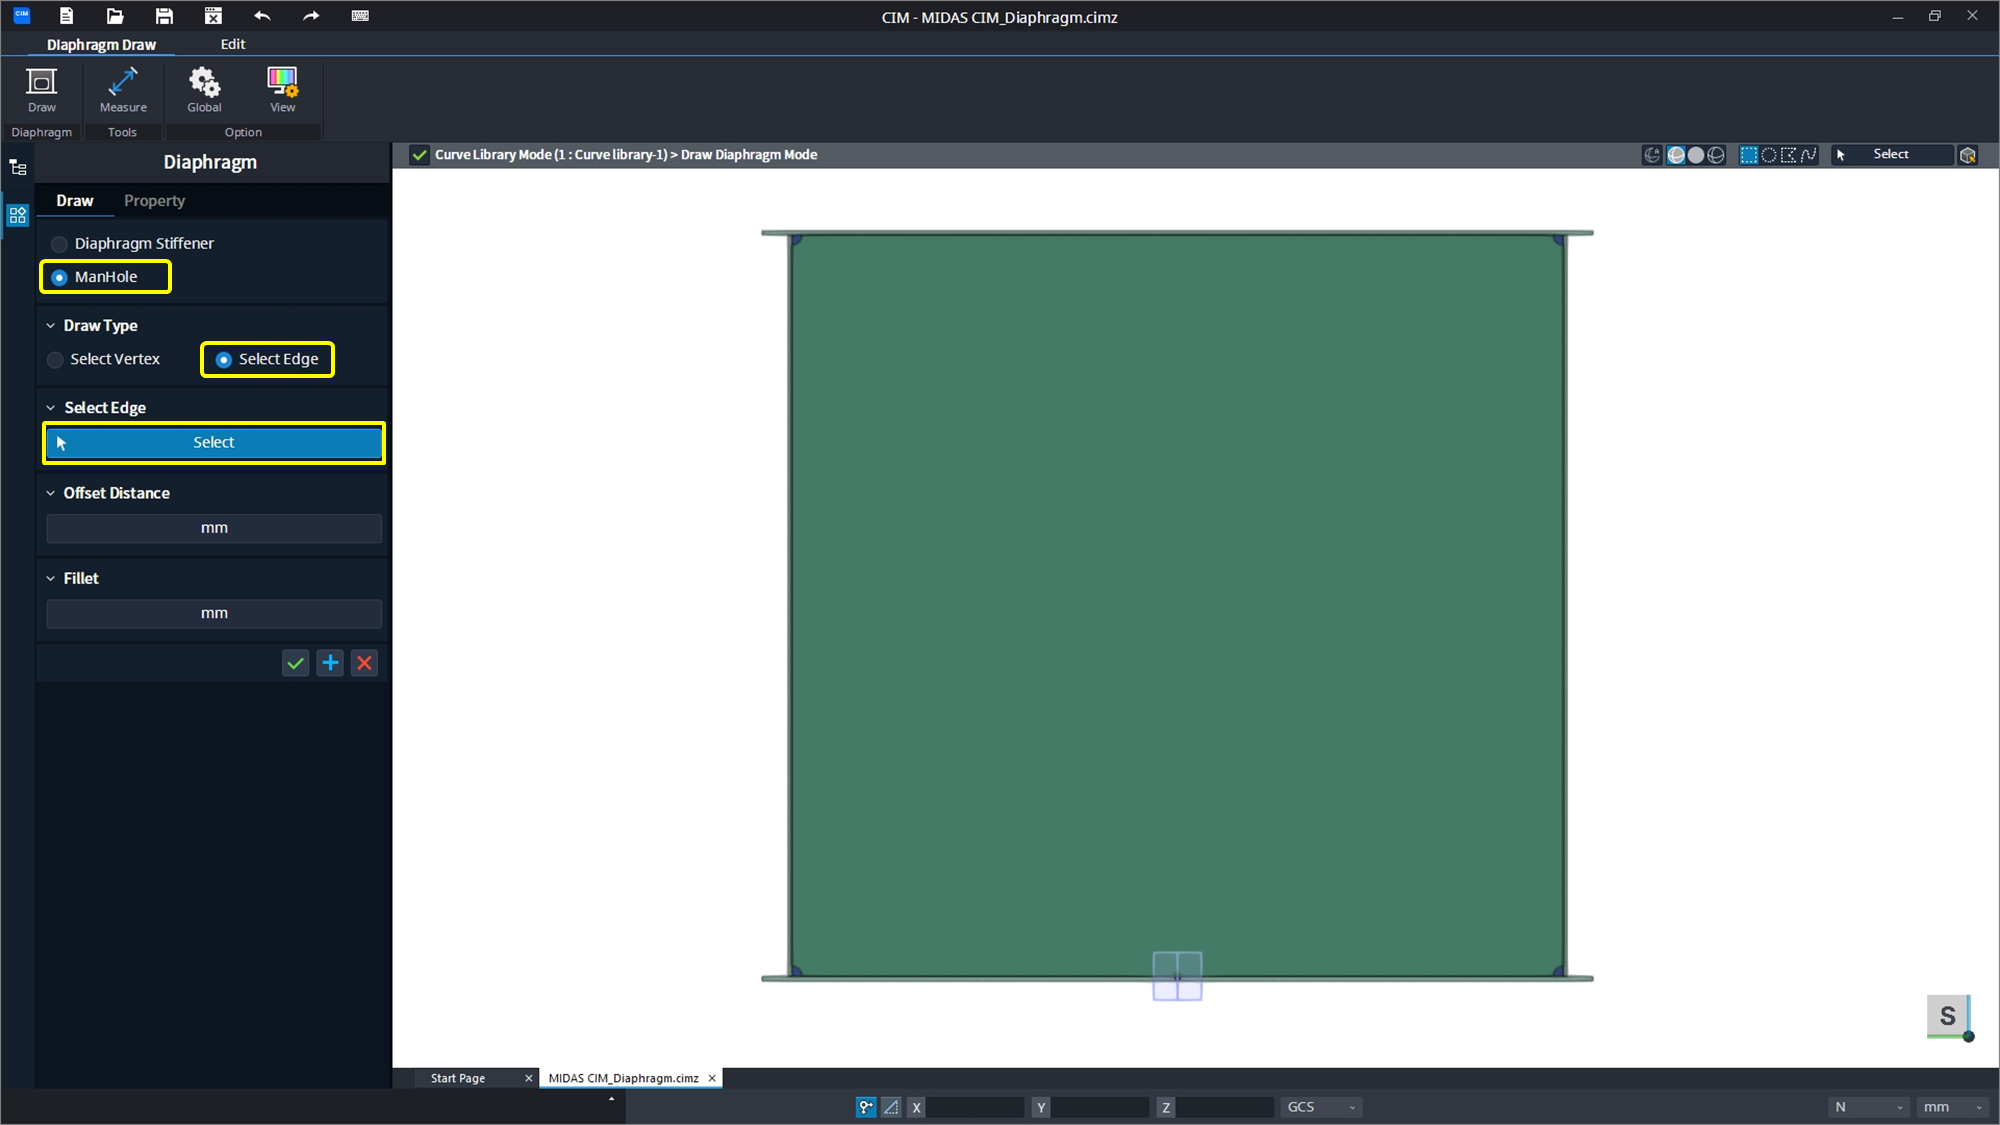This screenshot has width=2000, height=1125.
Task: Click the X coordinate input field
Action: coord(975,1107)
